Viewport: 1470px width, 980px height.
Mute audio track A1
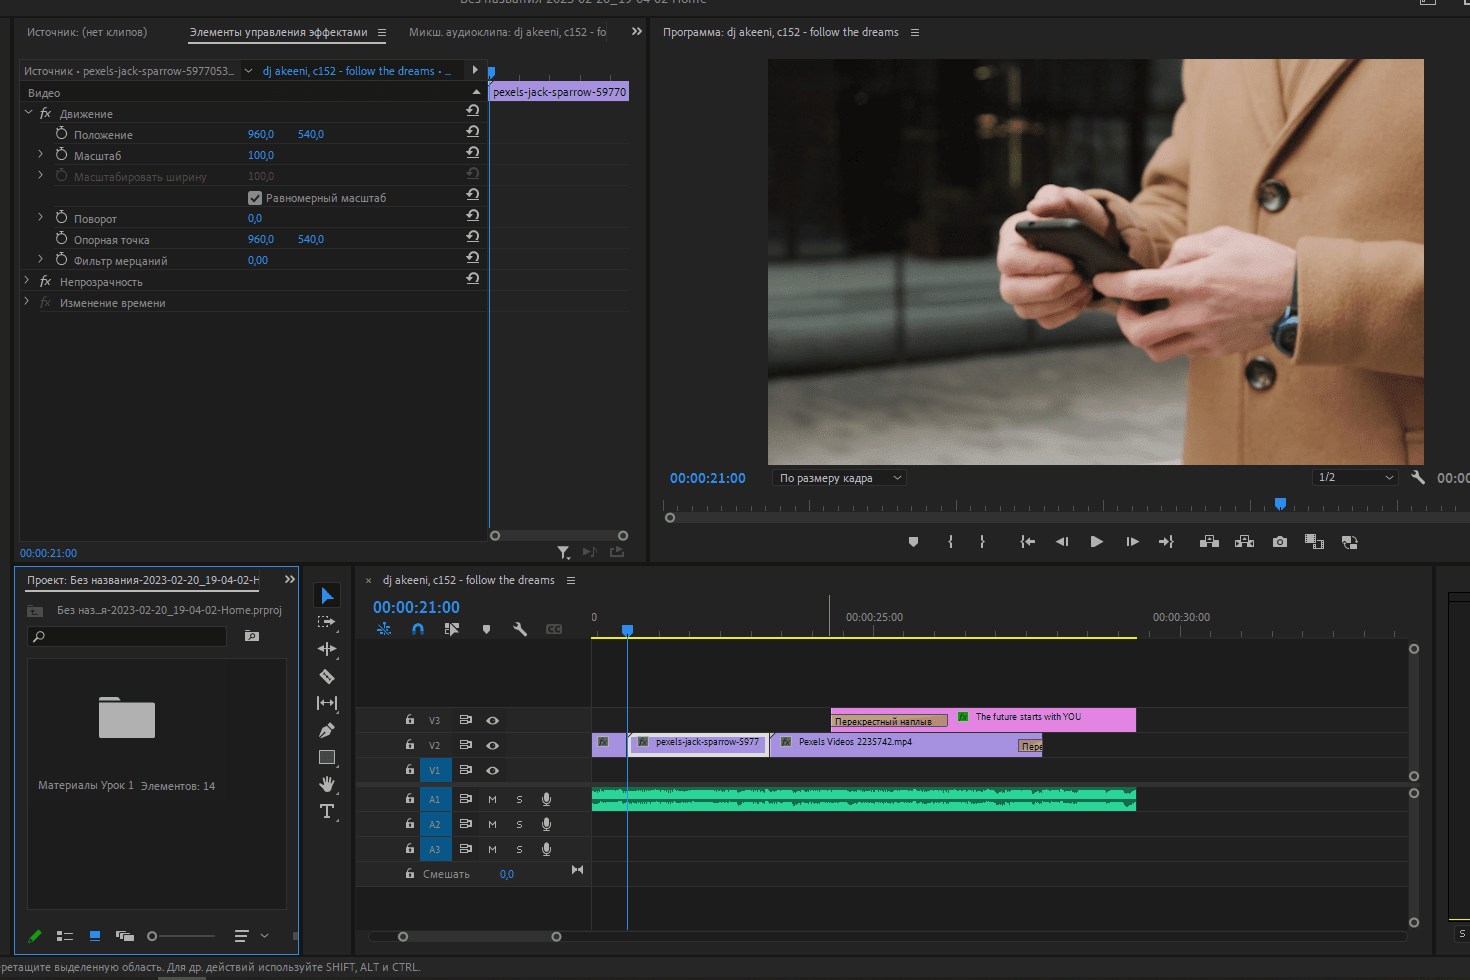492,799
